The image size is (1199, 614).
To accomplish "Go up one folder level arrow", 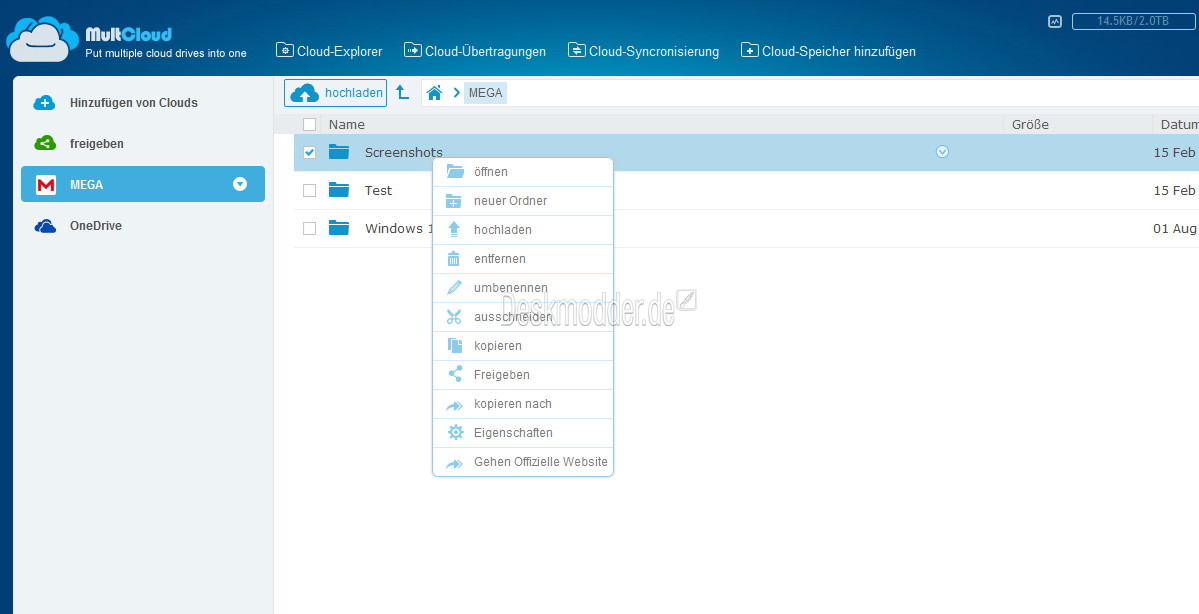I will pyautogui.click(x=403, y=93).
